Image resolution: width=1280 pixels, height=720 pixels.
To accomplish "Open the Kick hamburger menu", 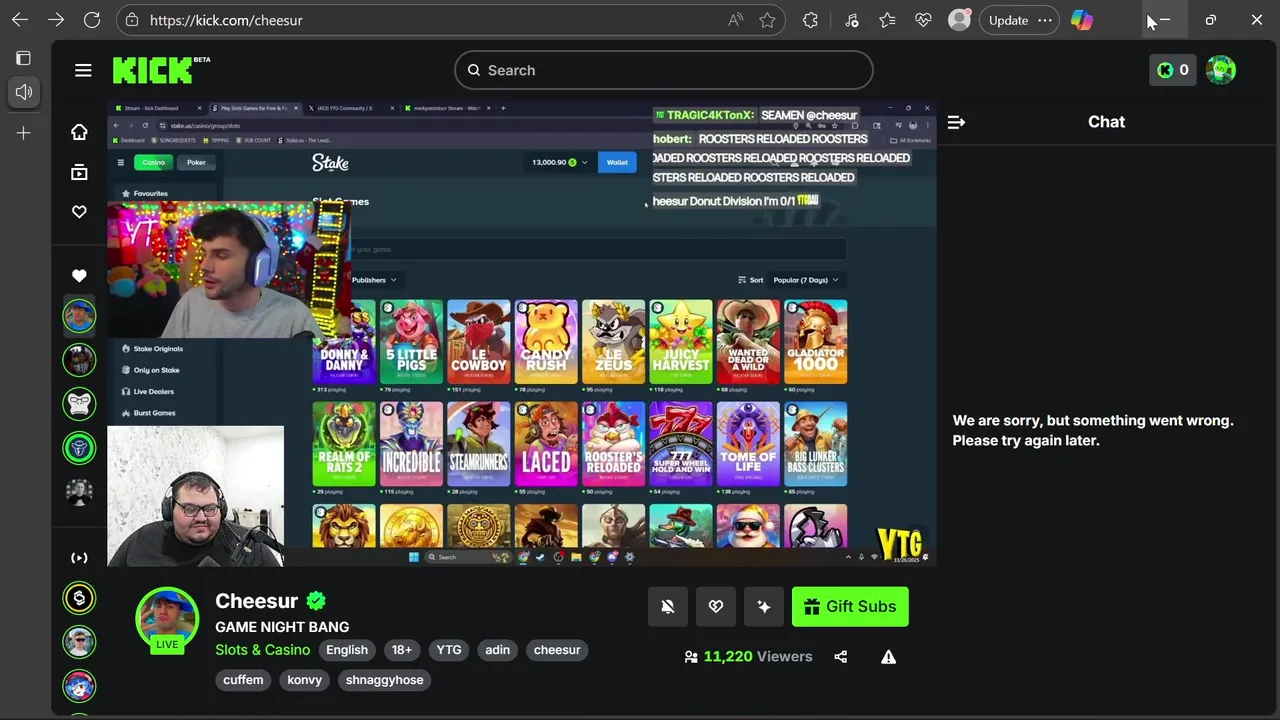I will click(83, 70).
